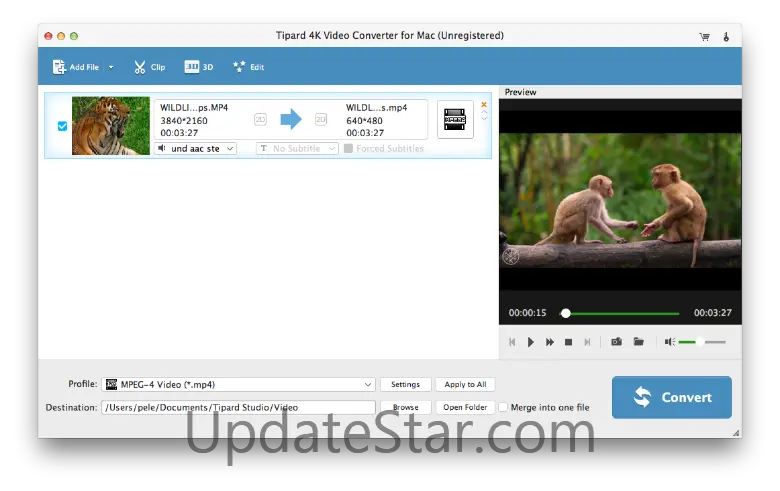Move file down with the down arrow
Screen dimensions: 780x491
484,118
